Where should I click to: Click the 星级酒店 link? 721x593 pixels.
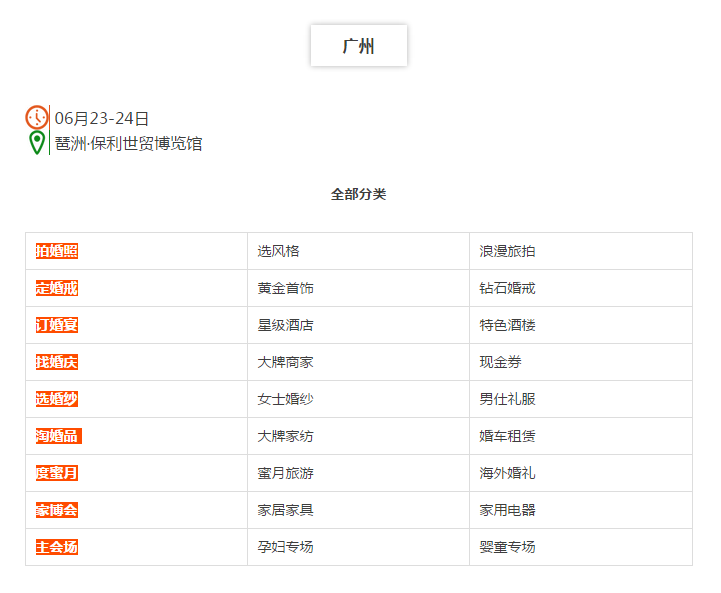pos(286,325)
